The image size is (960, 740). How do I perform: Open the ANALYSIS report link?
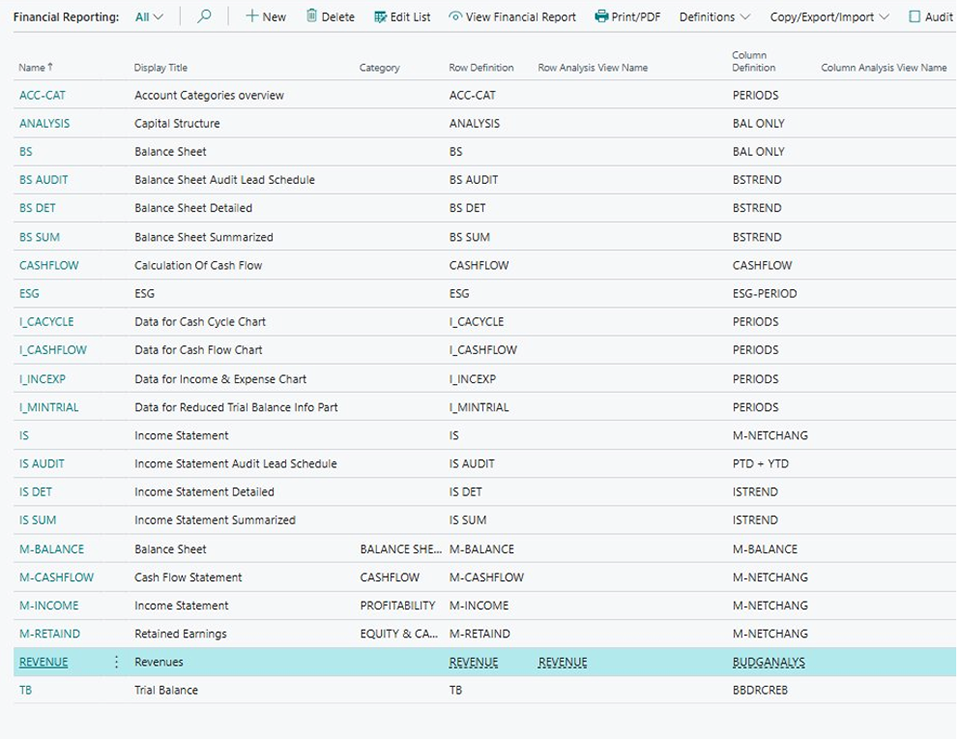click(44, 124)
